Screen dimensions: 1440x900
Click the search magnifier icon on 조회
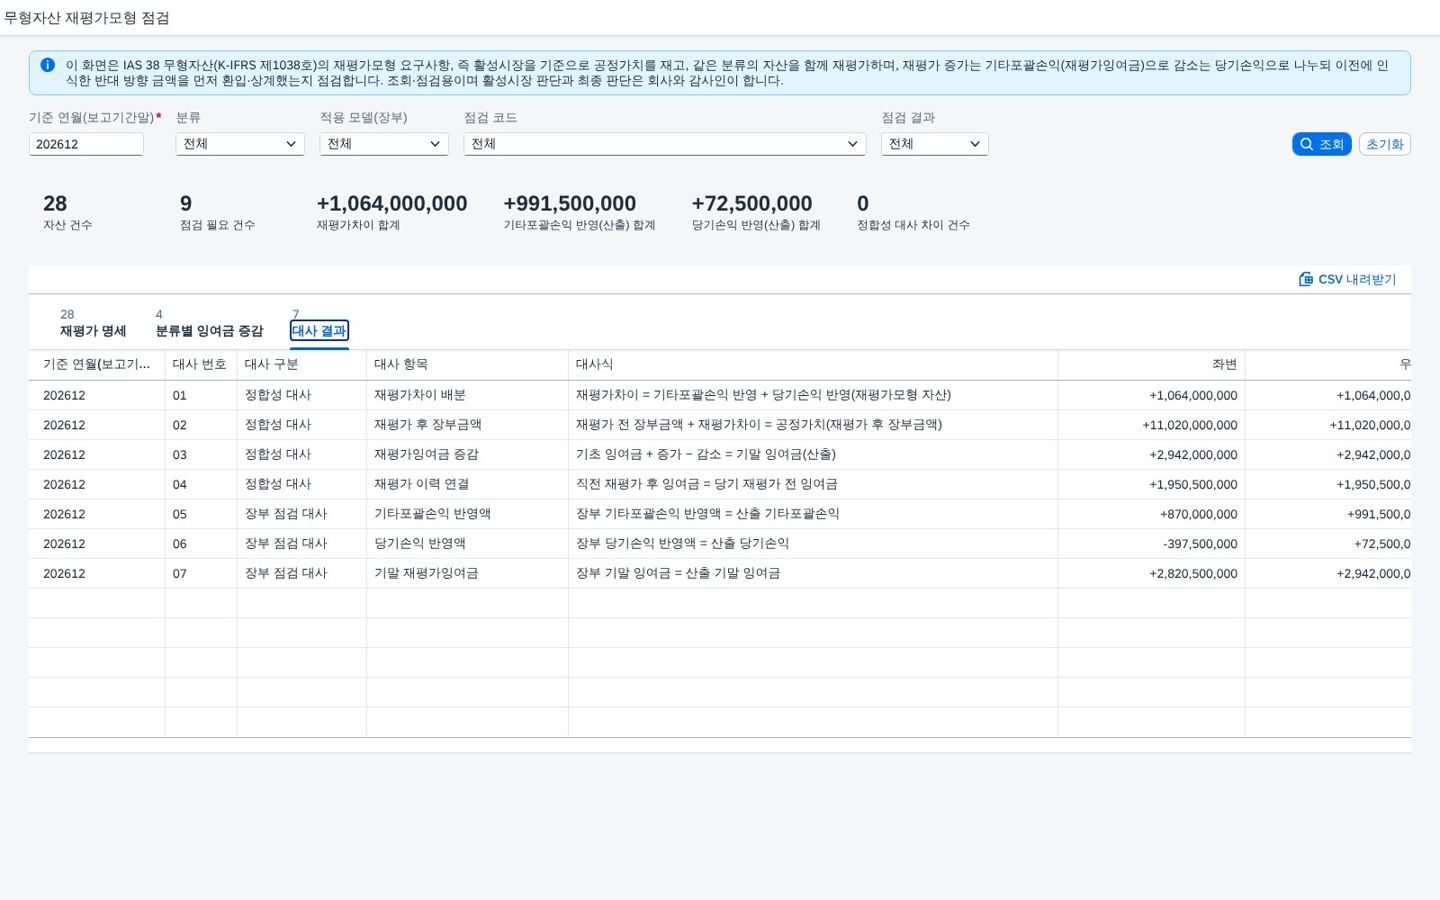pyautogui.click(x=1306, y=144)
